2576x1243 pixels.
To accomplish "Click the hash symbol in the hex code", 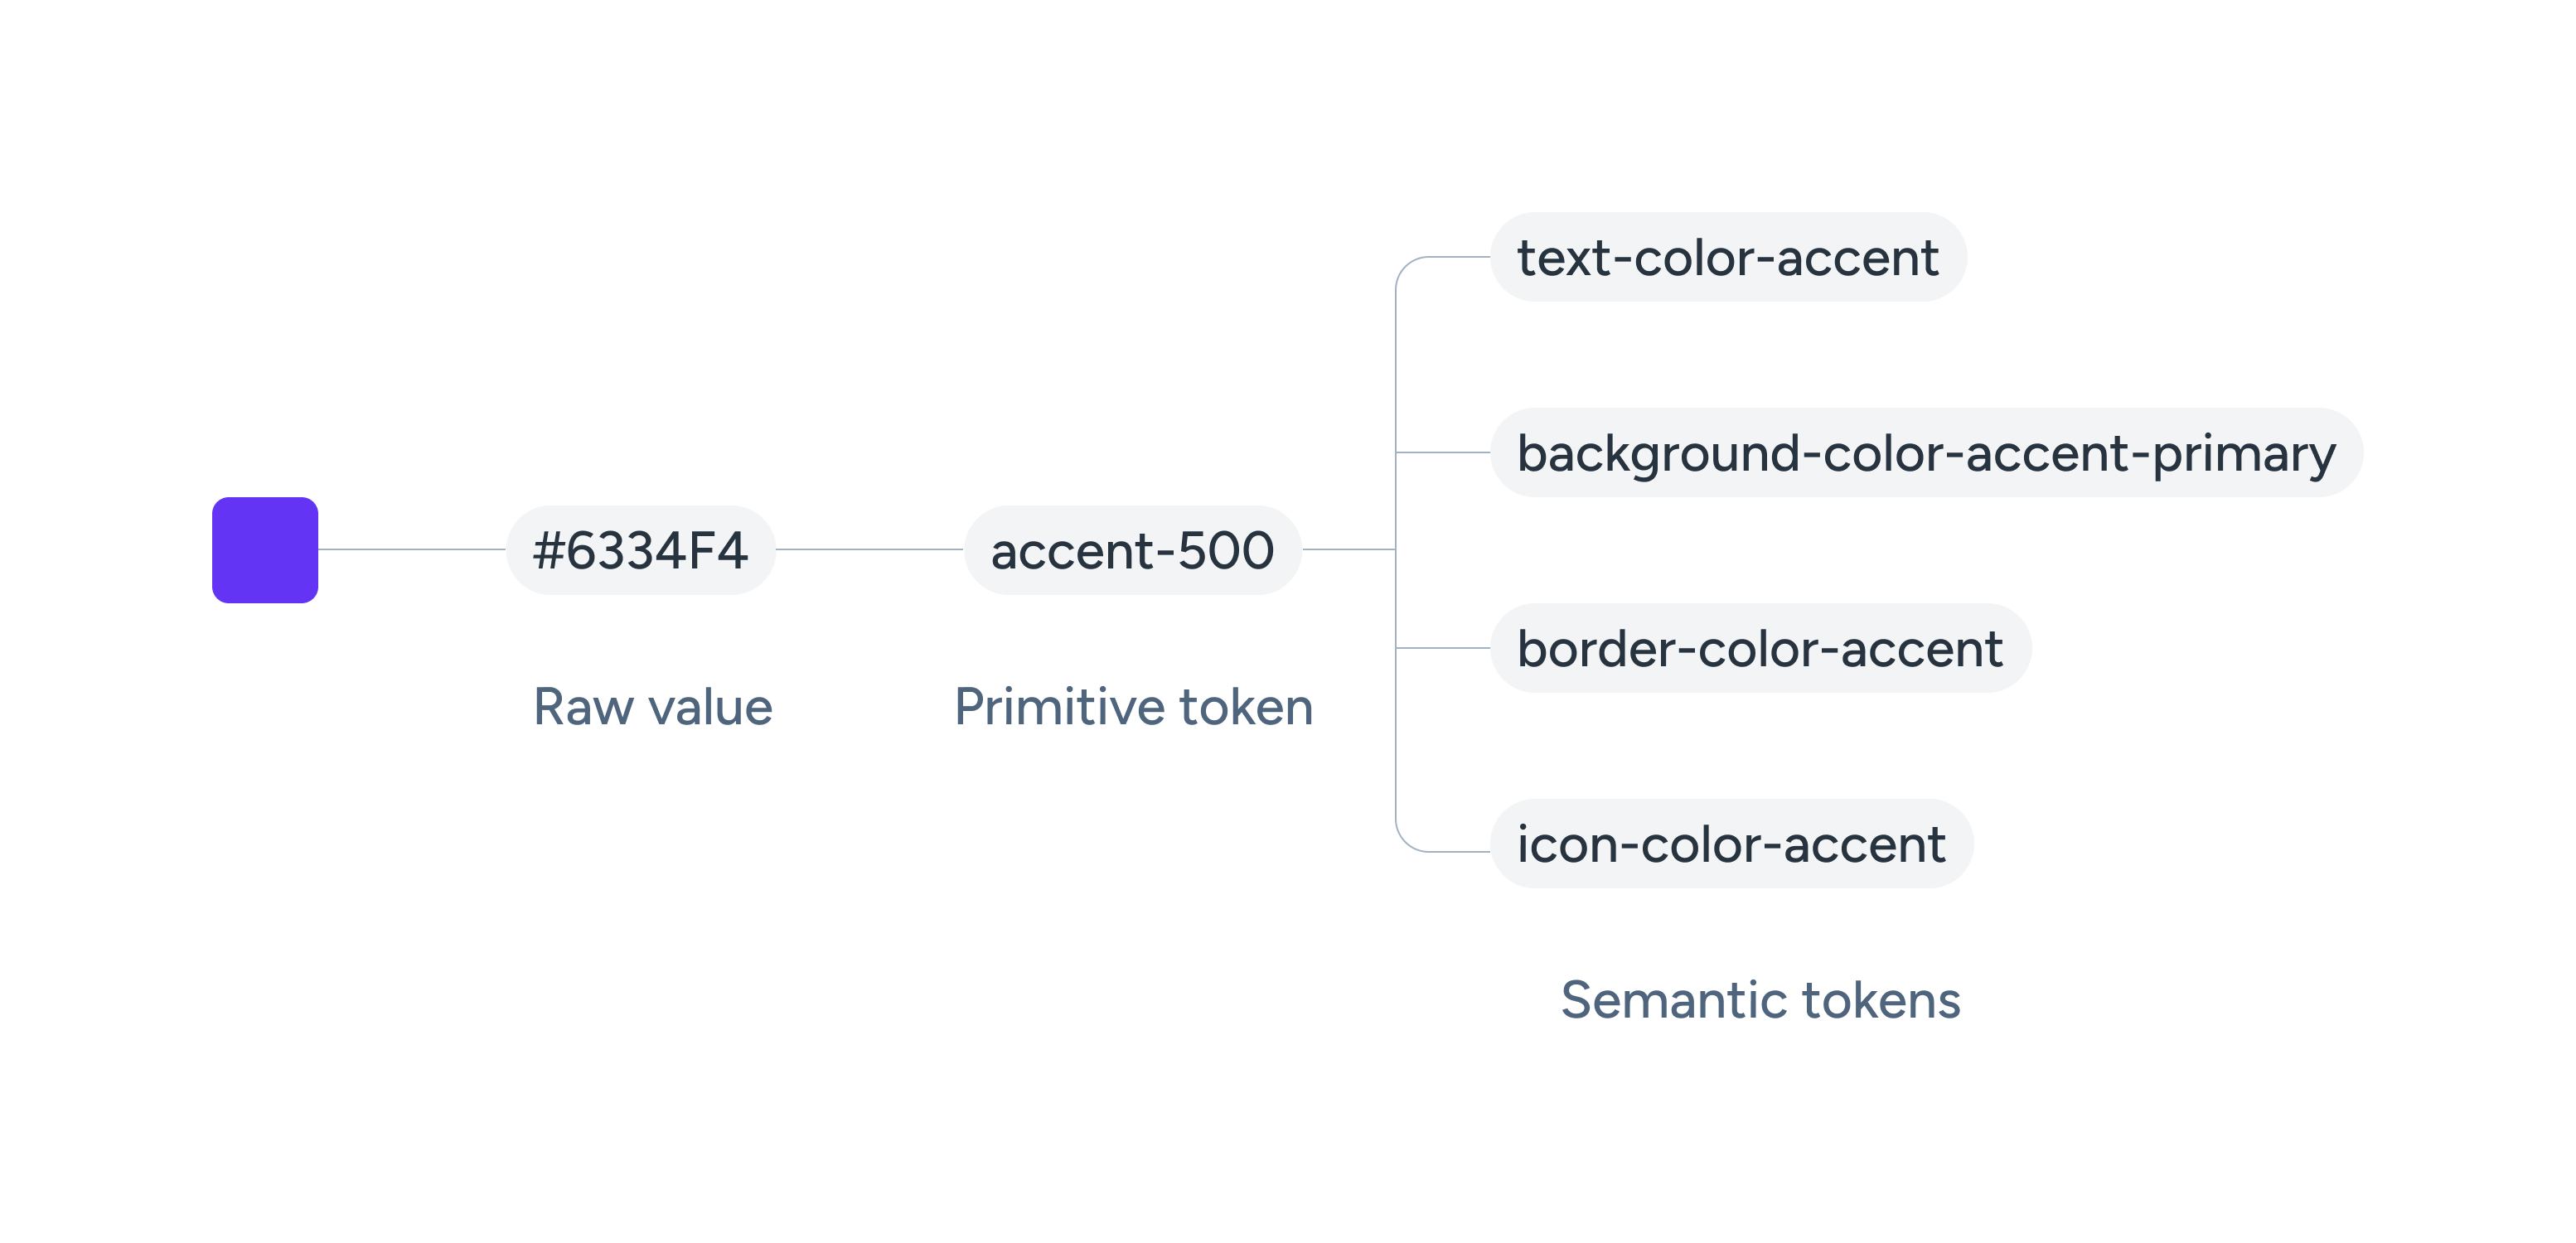I will point(548,550).
